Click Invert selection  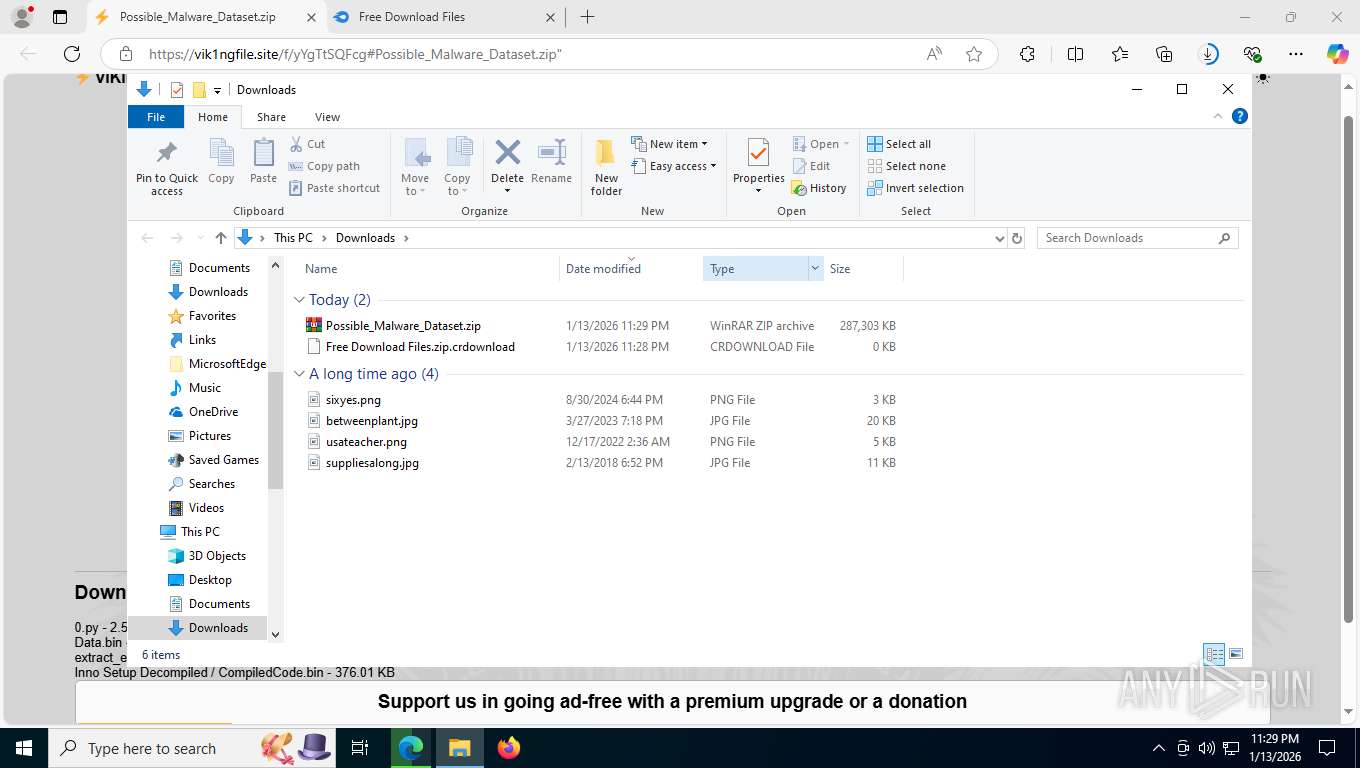pos(915,188)
